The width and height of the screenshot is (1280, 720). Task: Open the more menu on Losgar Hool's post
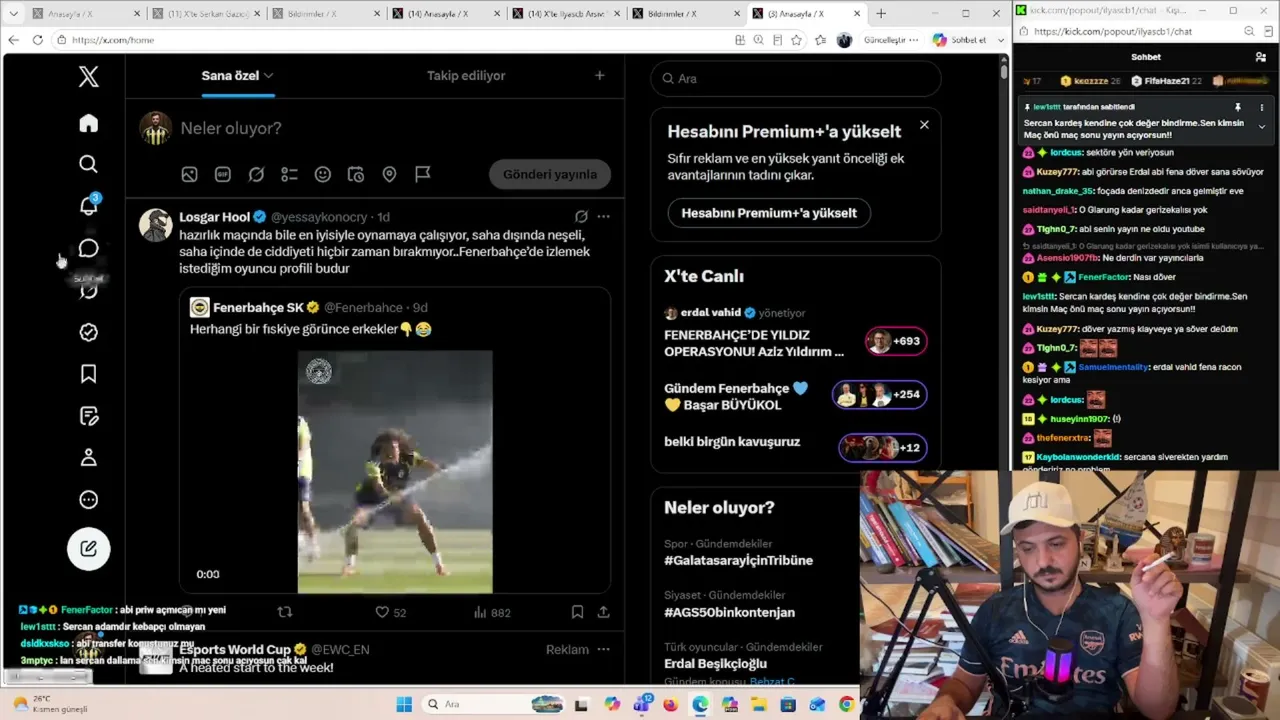click(603, 216)
